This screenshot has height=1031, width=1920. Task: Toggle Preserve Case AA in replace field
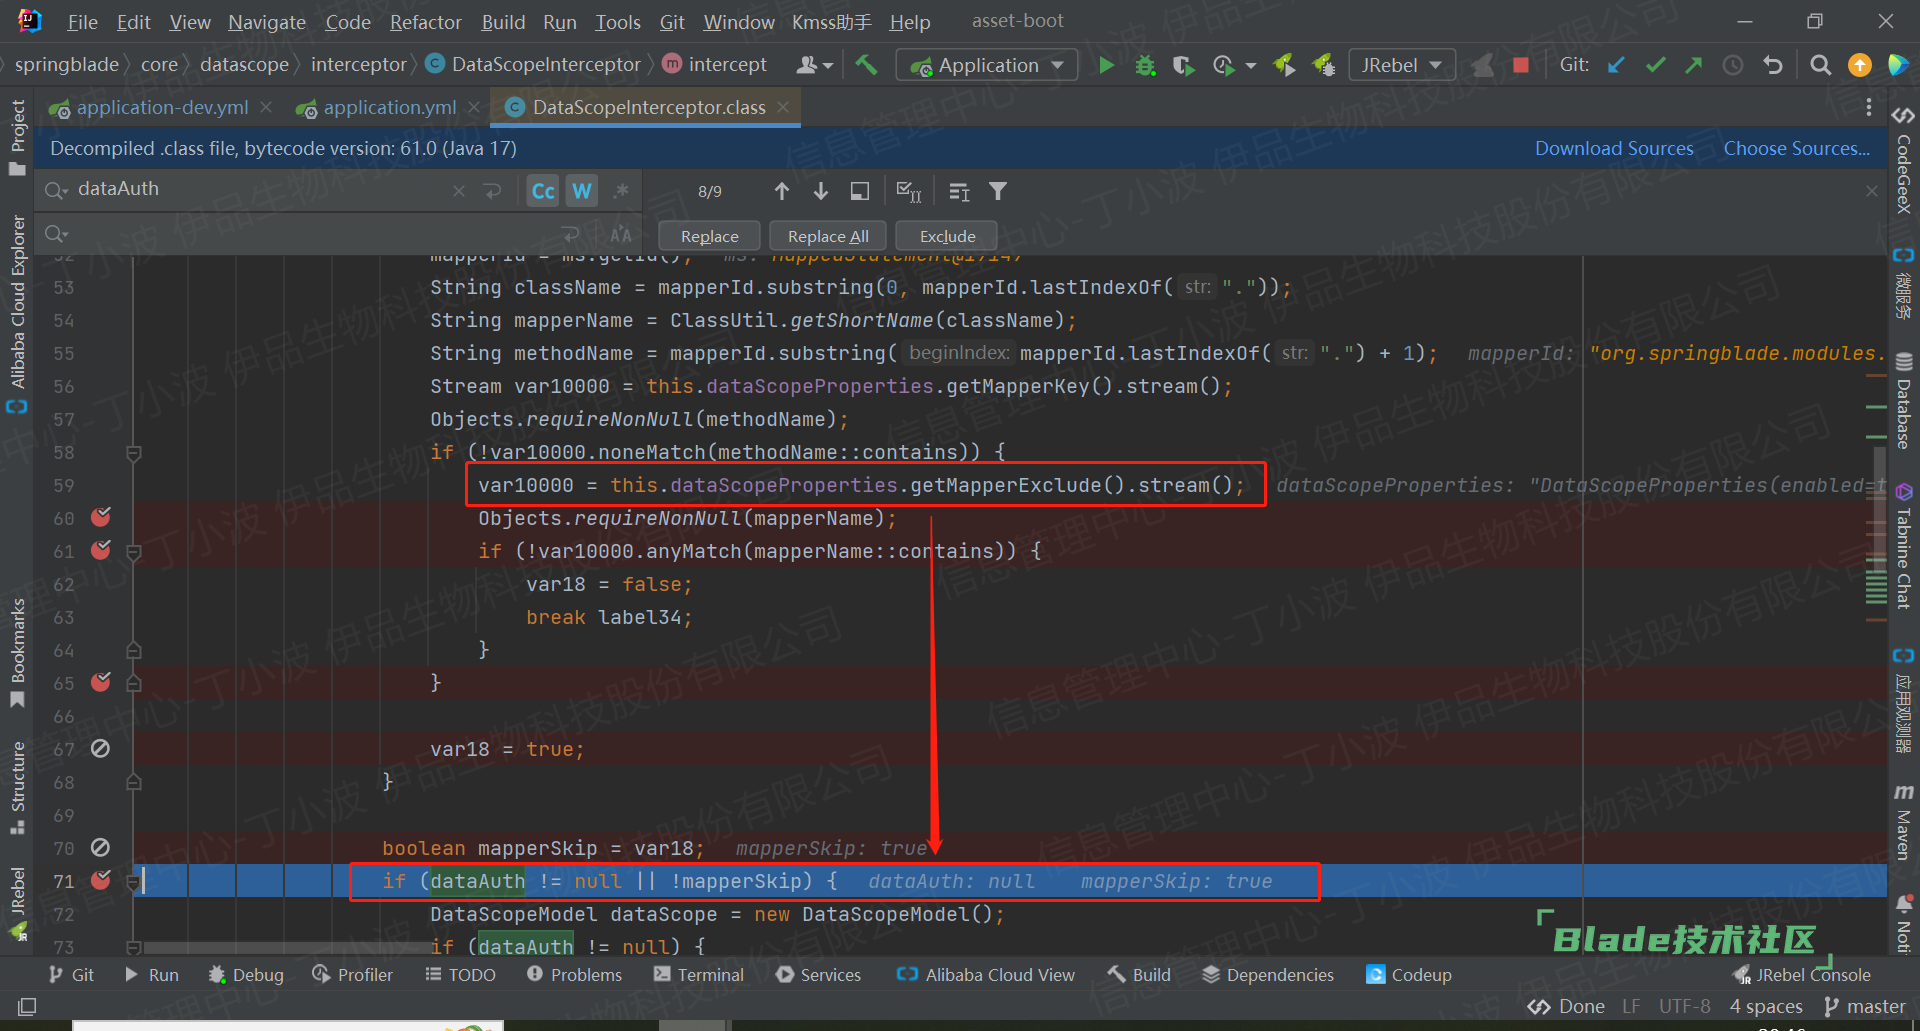coord(621,235)
